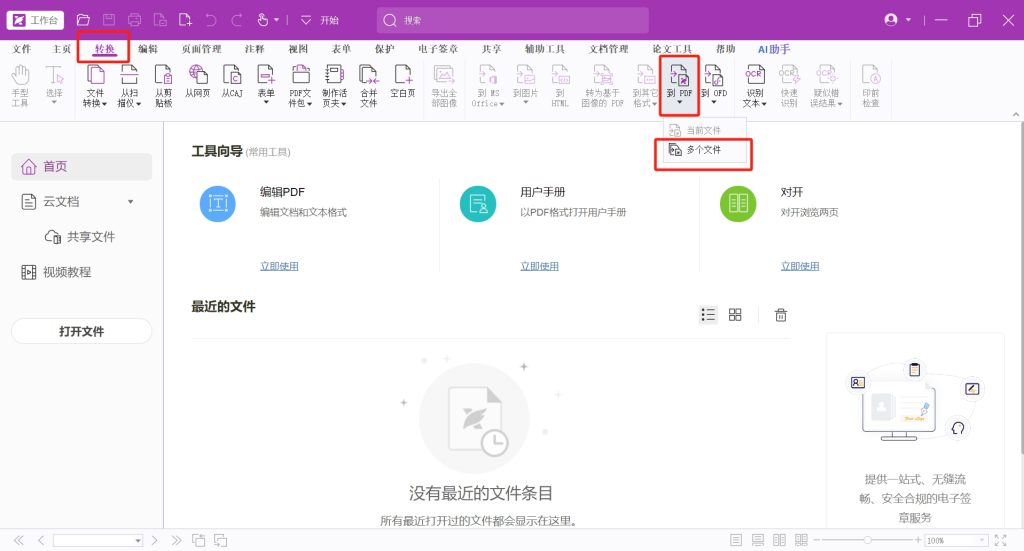Select 多个文件 from the dropdown menu
This screenshot has height=551, width=1024.
pyautogui.click(x=703, y=150)
